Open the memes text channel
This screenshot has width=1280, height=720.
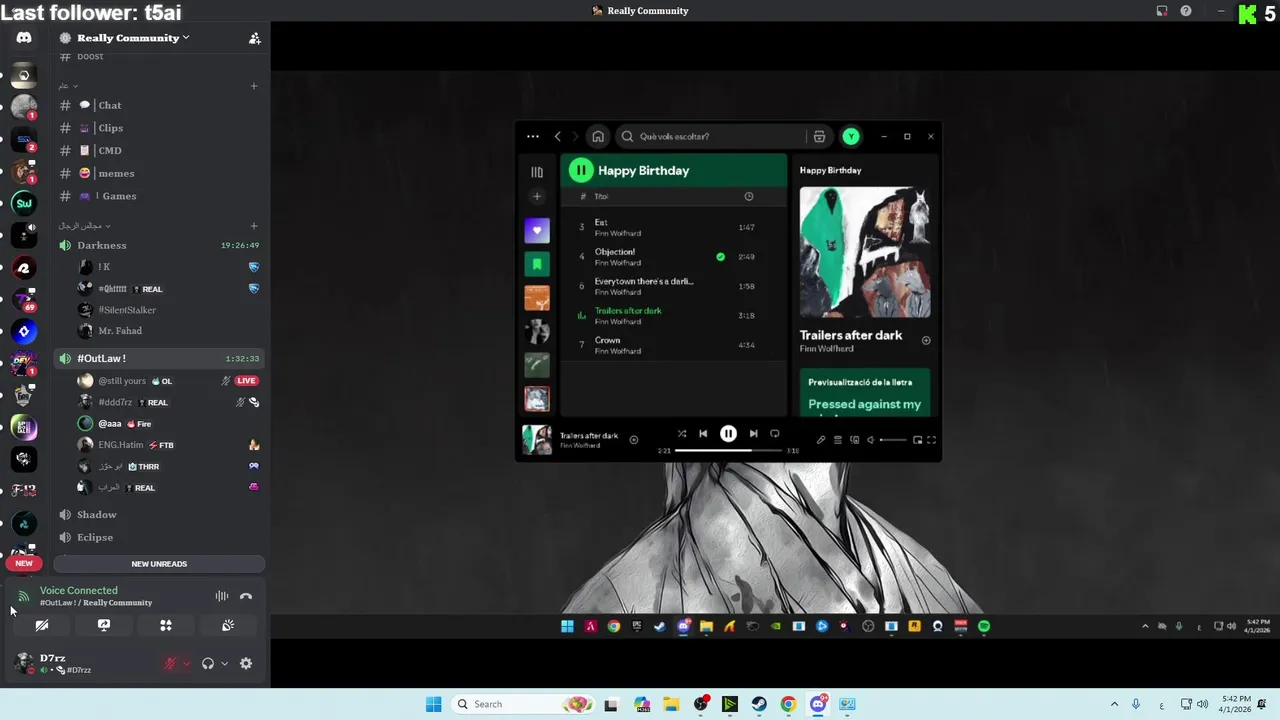click(x=160, y=173)
